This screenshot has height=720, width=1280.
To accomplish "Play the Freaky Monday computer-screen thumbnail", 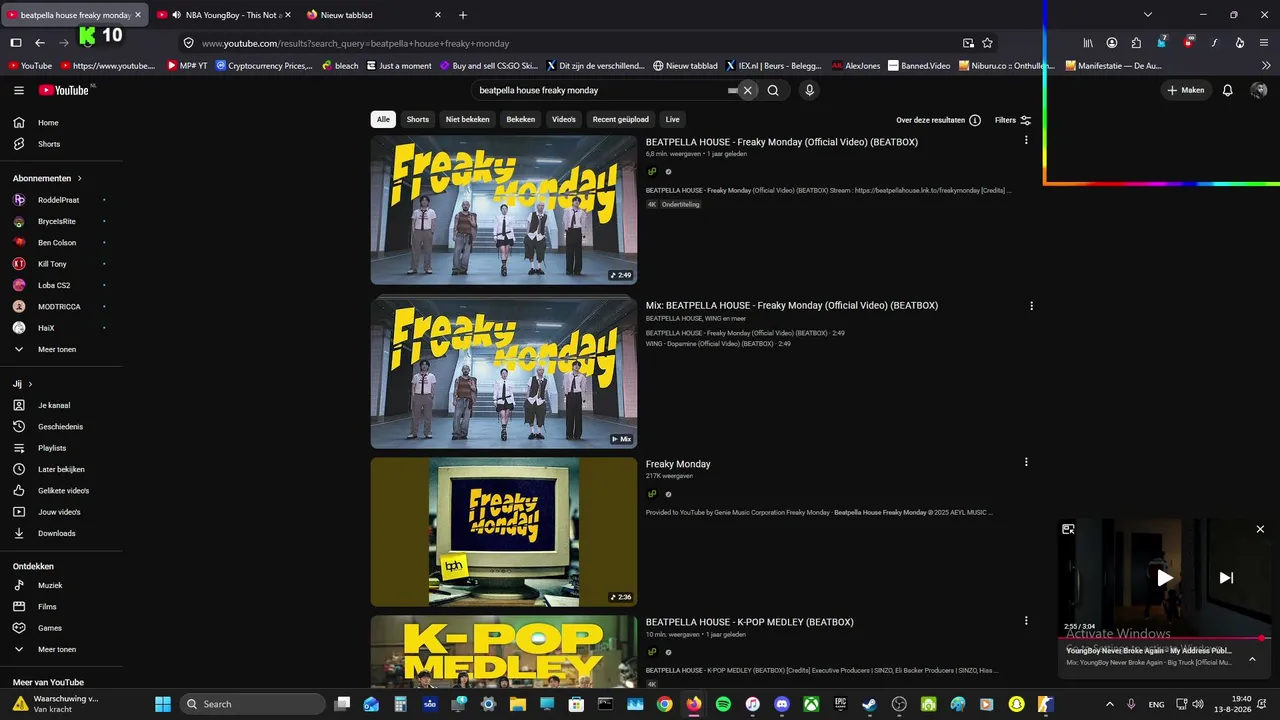I will click(x=504, y=532).
